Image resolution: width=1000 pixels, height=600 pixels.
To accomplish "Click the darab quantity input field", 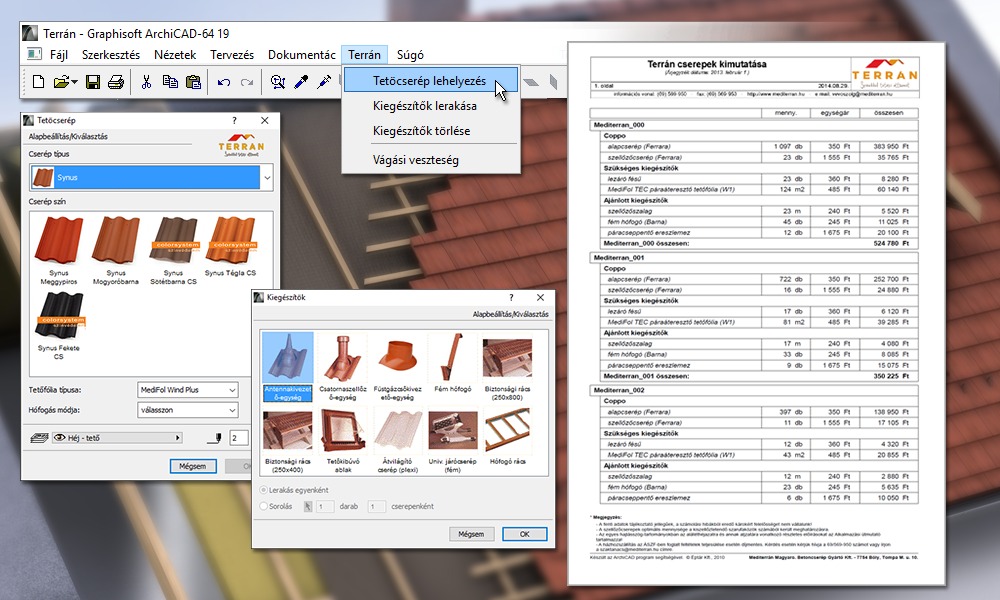I will pyautogui.click(x=325, y=506).
